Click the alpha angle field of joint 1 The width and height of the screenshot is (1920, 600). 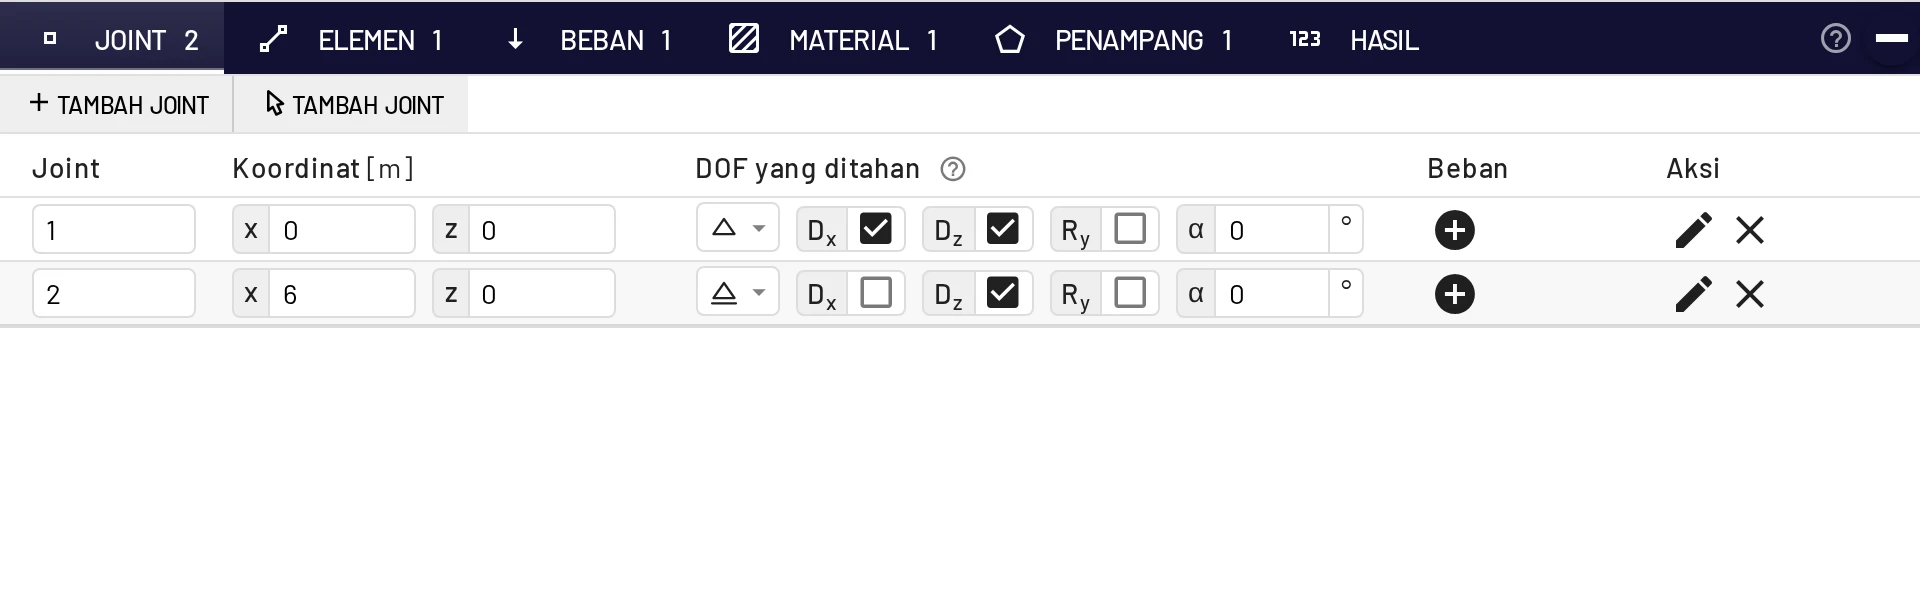point(1272,229)
